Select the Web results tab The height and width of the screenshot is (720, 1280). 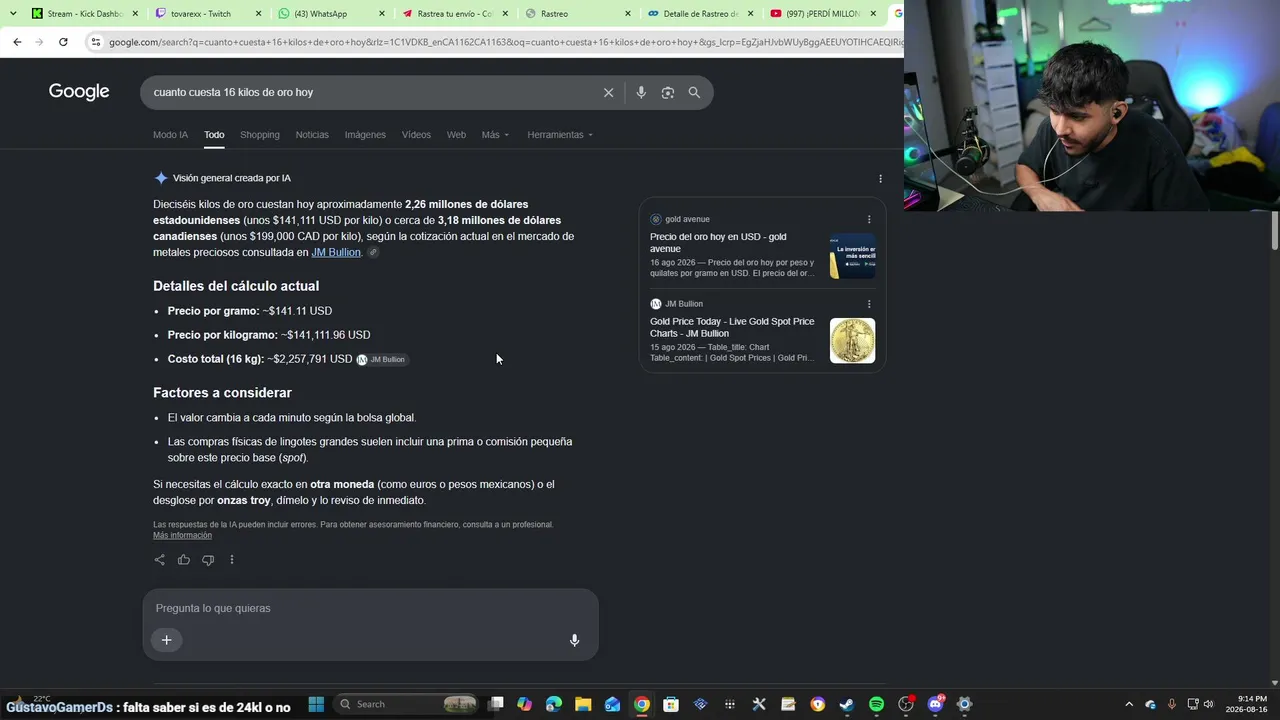coord(456,135)
